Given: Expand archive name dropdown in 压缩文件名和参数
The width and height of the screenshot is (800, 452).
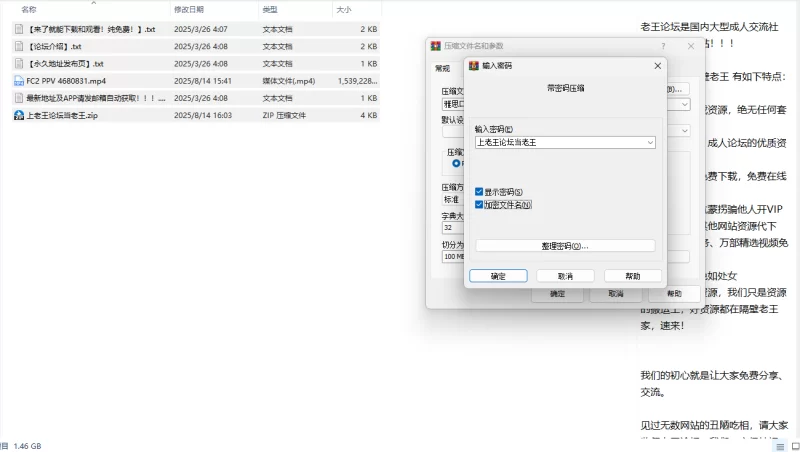Looking at the screenshot, I should [x=685, y=105].
